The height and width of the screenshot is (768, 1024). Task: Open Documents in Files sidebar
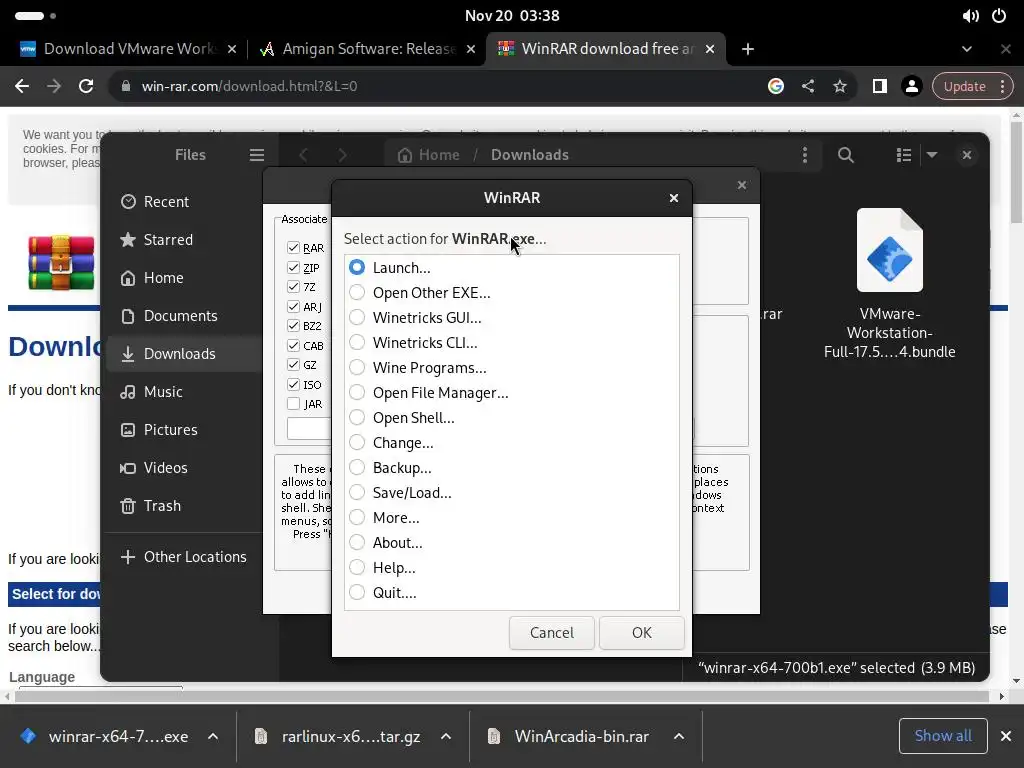click(184, 315)
